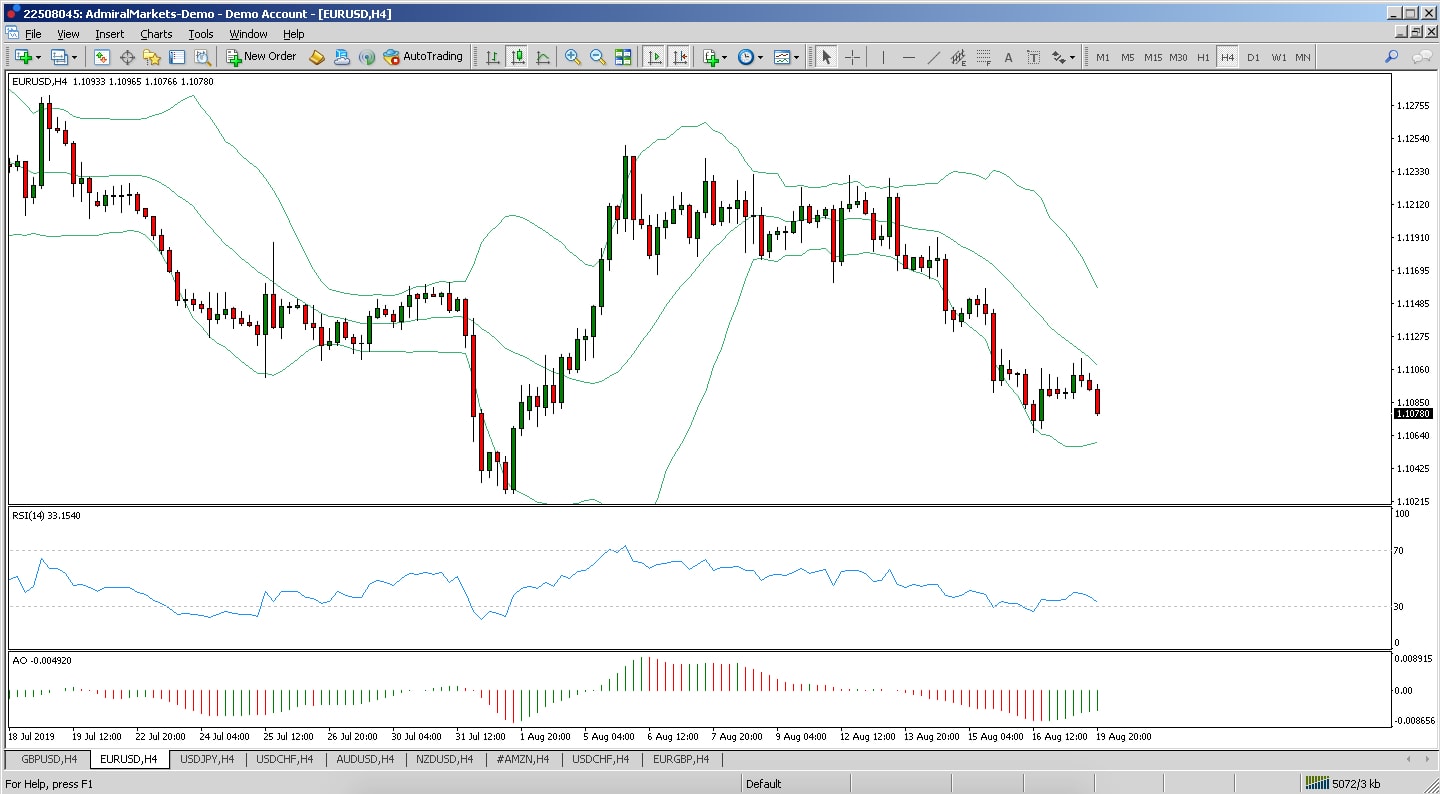Image resolution: width=1440 pixels, height=794 pixels.
Task: Open the Data Window crosshair icon
Action: 127,57
